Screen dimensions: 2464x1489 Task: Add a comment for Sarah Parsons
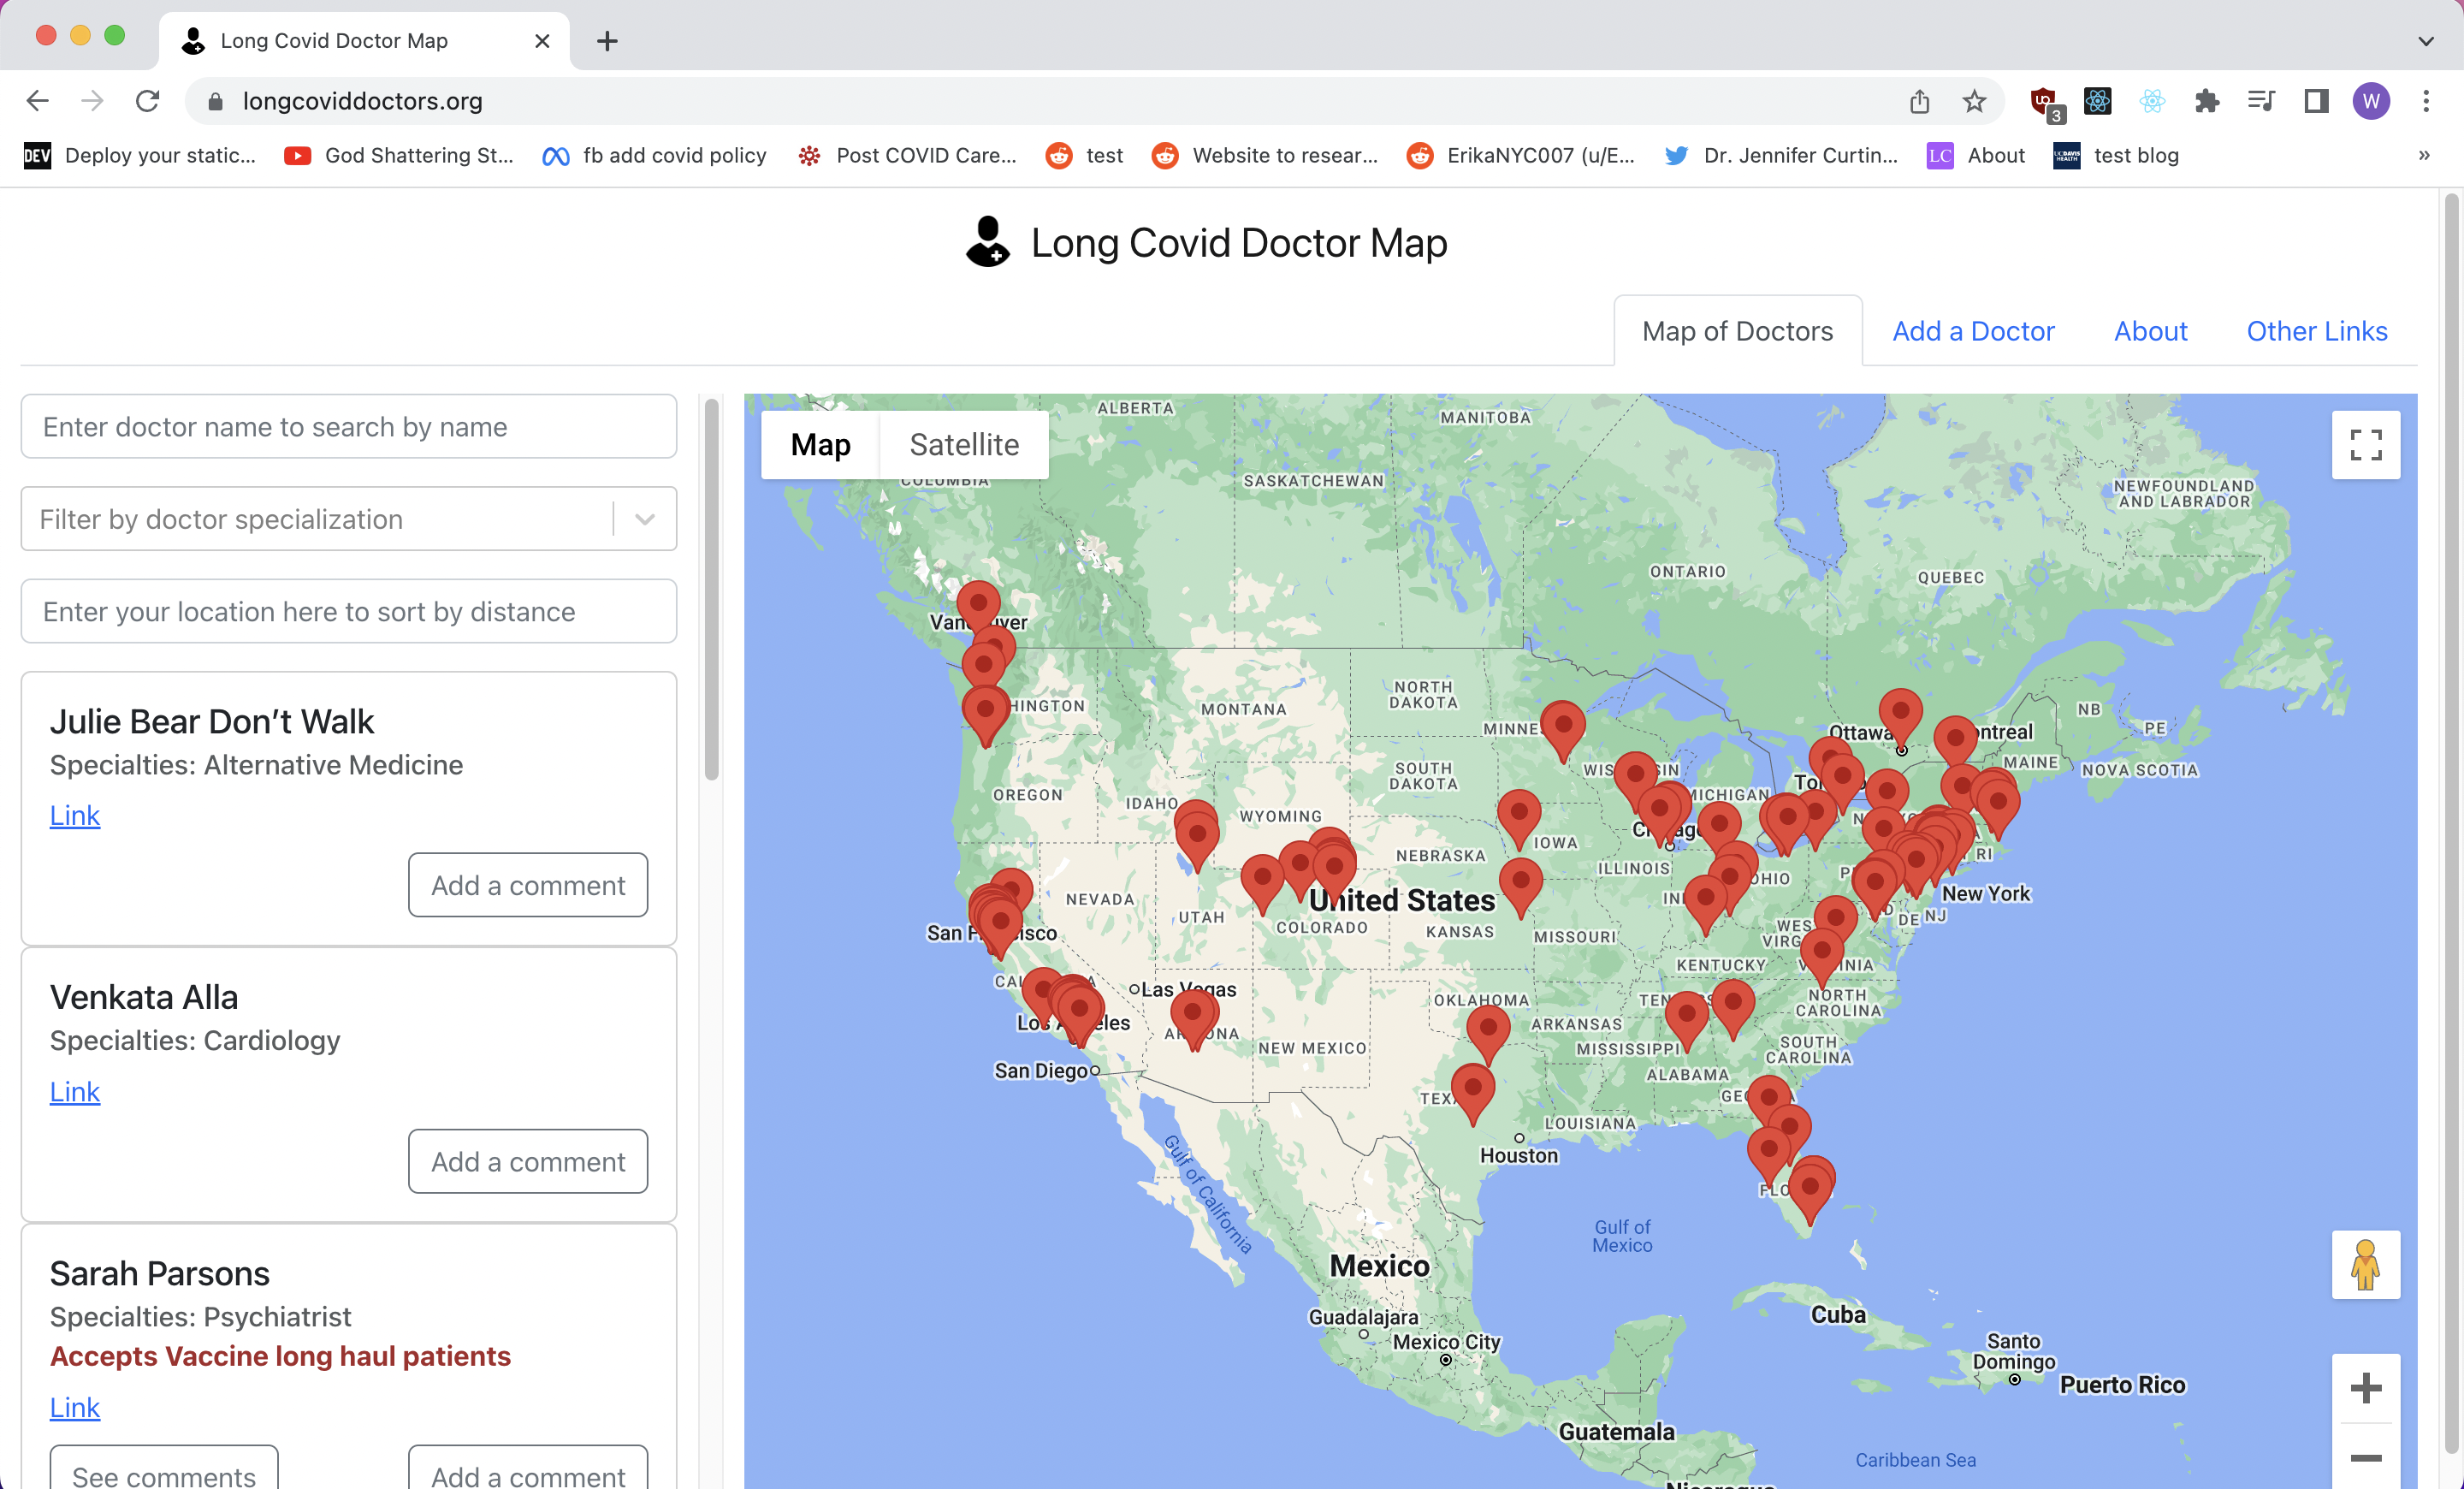[528, 1470]
